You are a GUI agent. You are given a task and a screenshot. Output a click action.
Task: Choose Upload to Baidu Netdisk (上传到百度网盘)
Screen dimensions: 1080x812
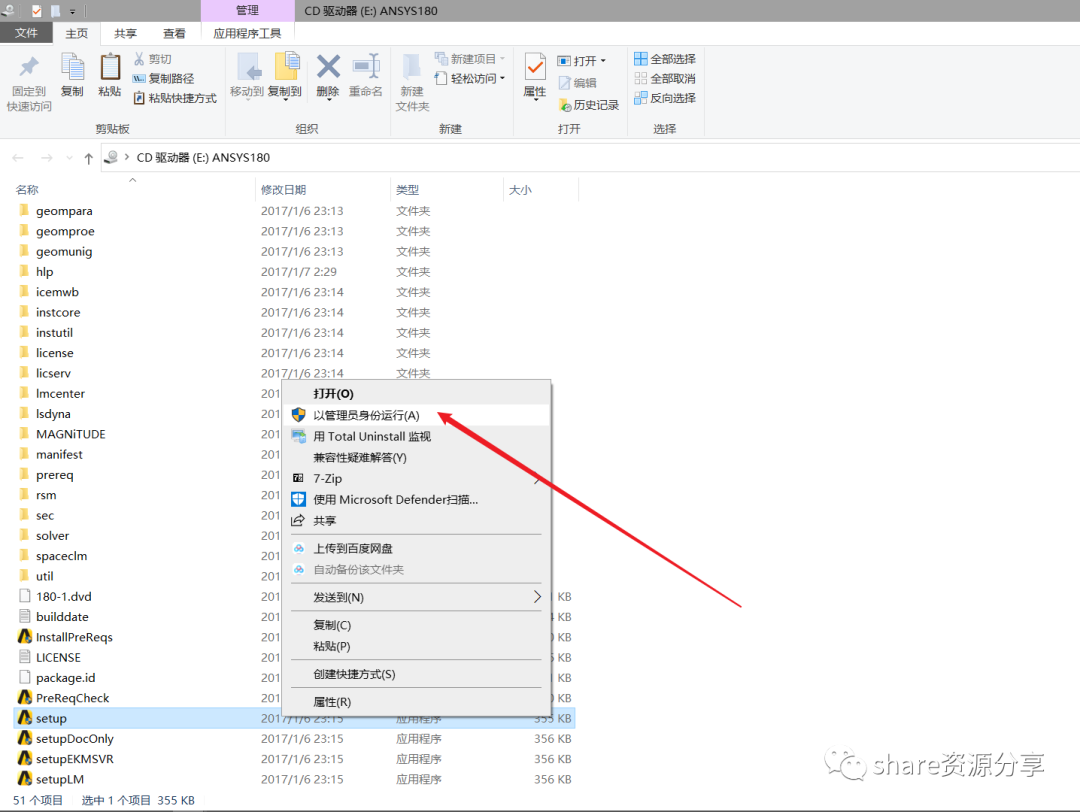tap(416, 548)
